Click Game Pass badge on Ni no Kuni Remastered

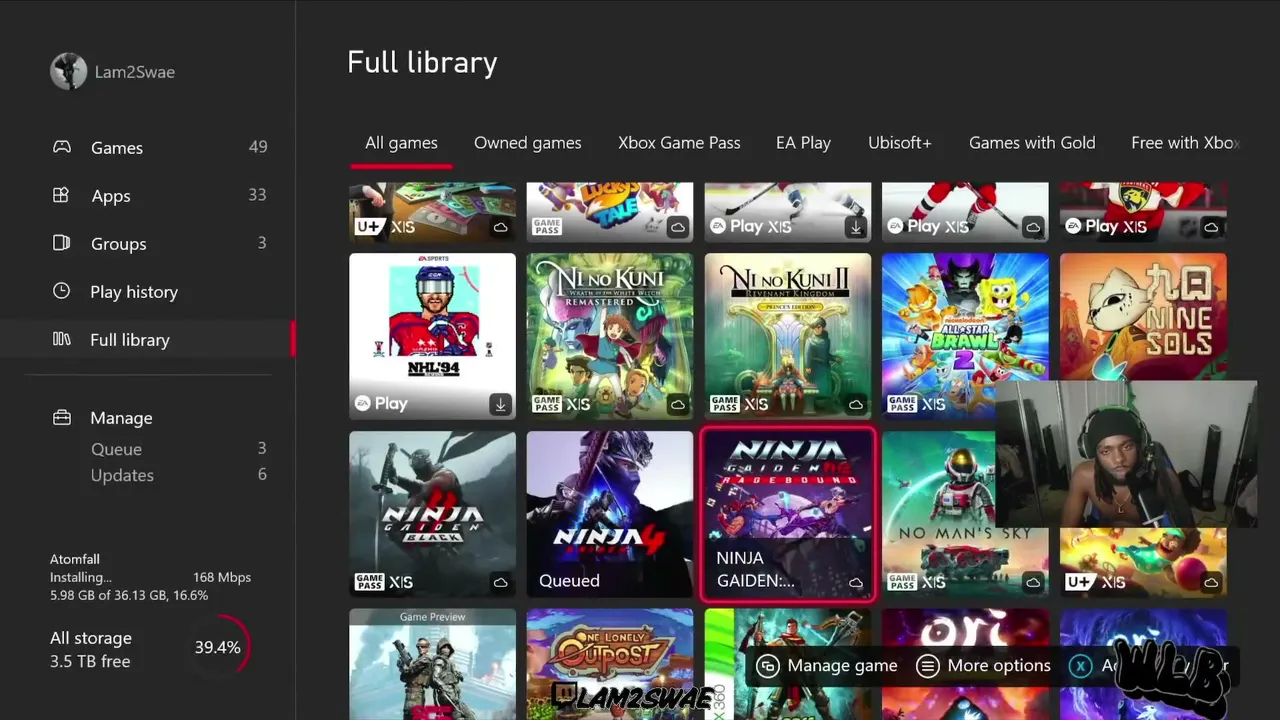[547, 404]
